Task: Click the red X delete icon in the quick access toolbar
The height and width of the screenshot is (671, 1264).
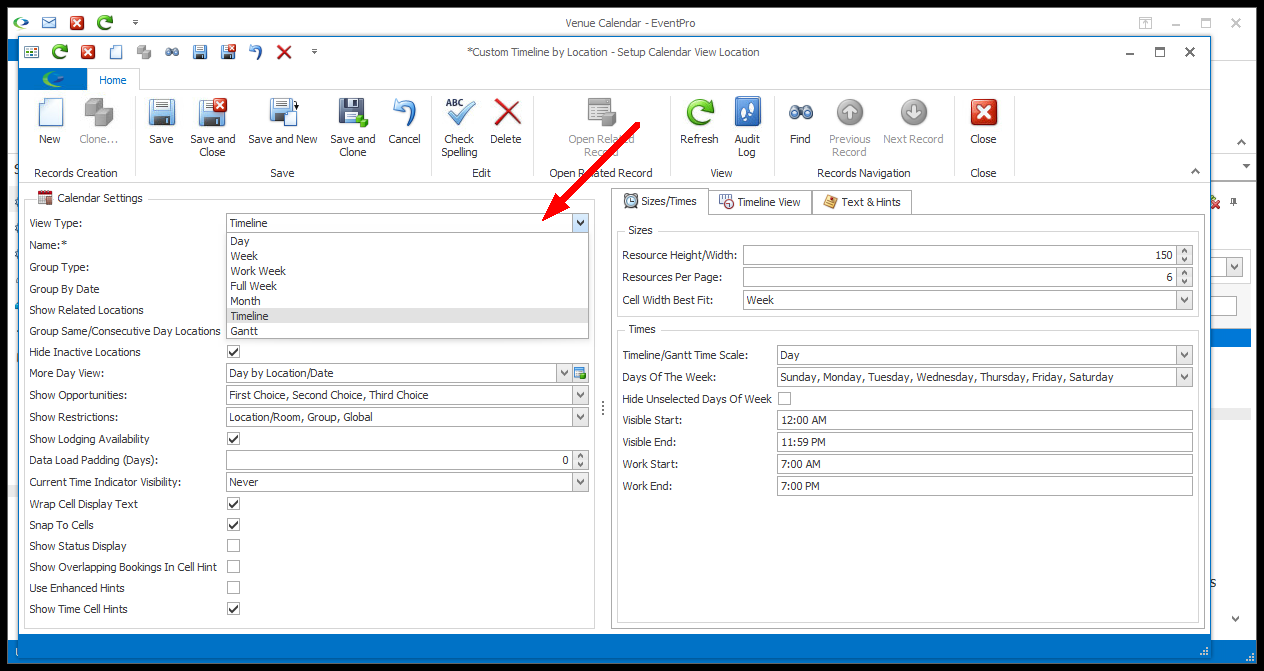Action: point(284,52)
